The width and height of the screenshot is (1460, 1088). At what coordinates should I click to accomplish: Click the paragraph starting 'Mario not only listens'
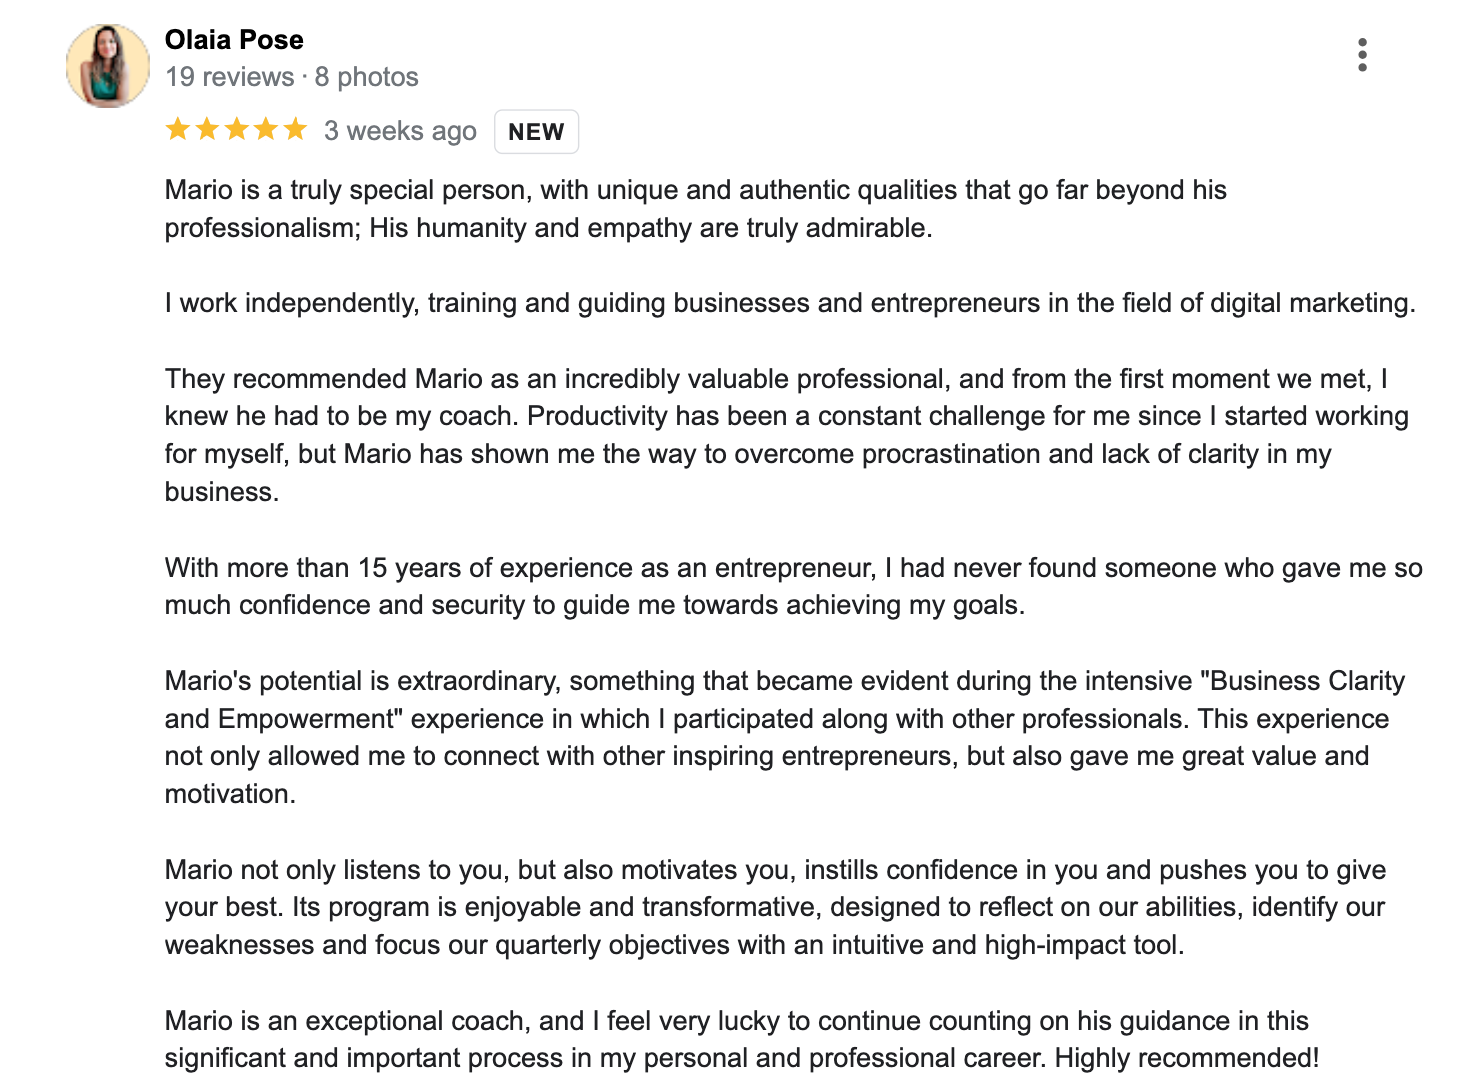coord(776,907)
